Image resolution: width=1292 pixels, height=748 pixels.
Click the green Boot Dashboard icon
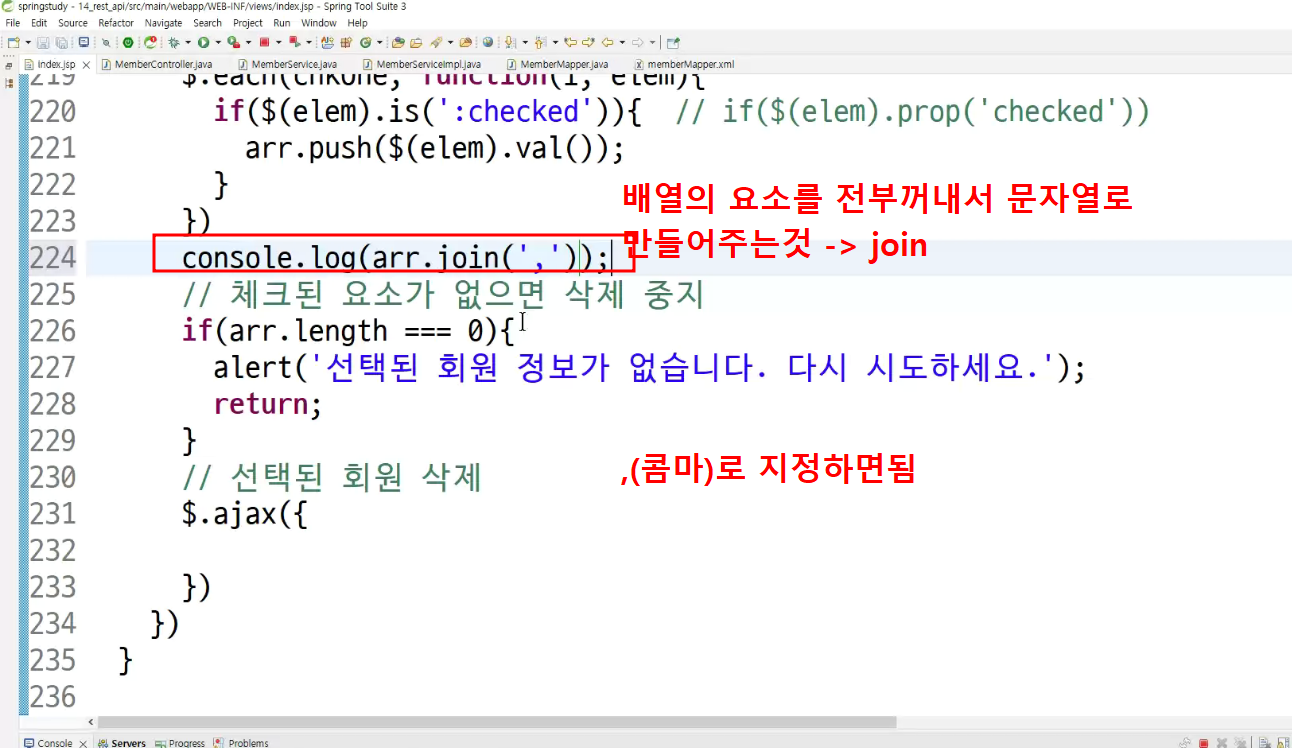click(x=128, y=42)
